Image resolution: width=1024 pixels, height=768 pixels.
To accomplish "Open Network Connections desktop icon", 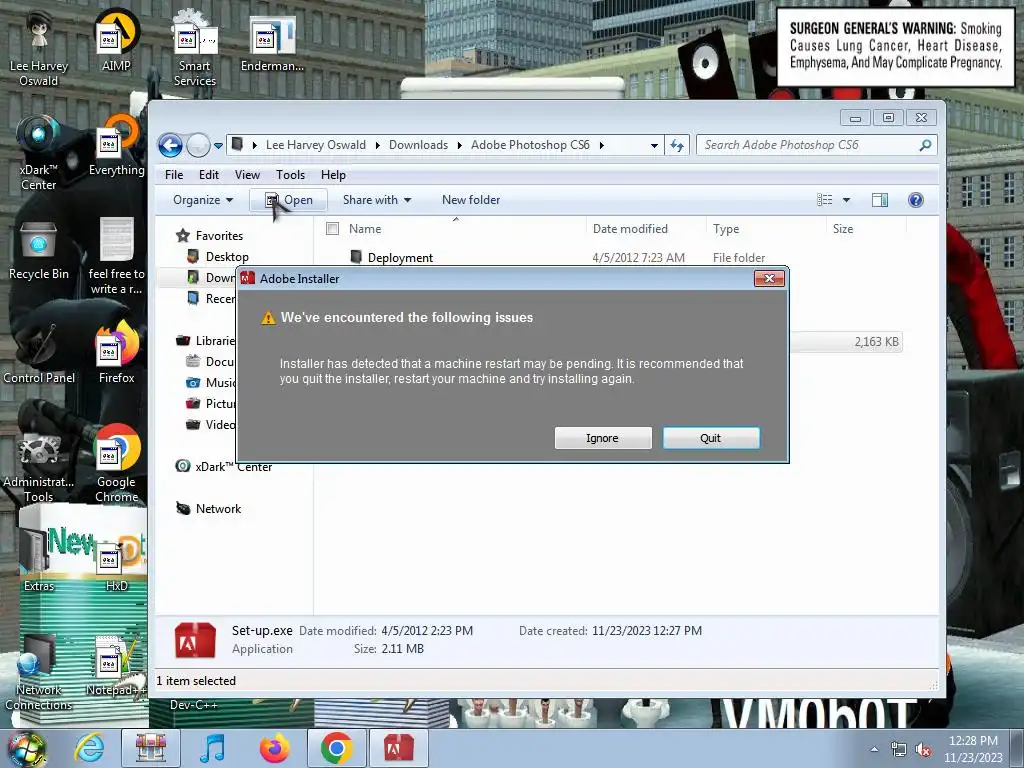I will 39,673.
